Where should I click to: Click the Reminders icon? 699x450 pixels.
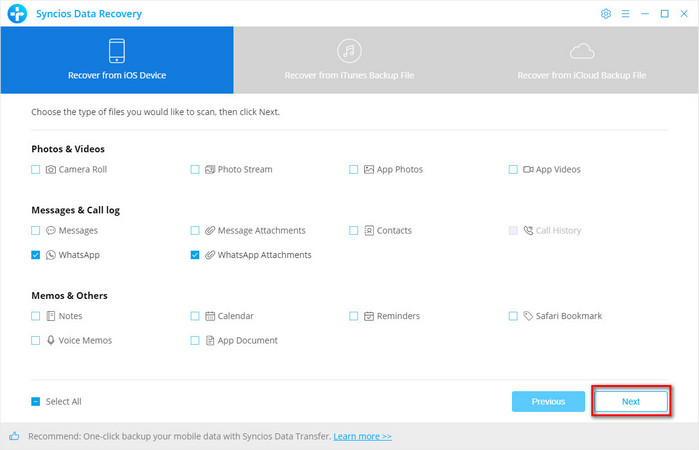(369, 316)
